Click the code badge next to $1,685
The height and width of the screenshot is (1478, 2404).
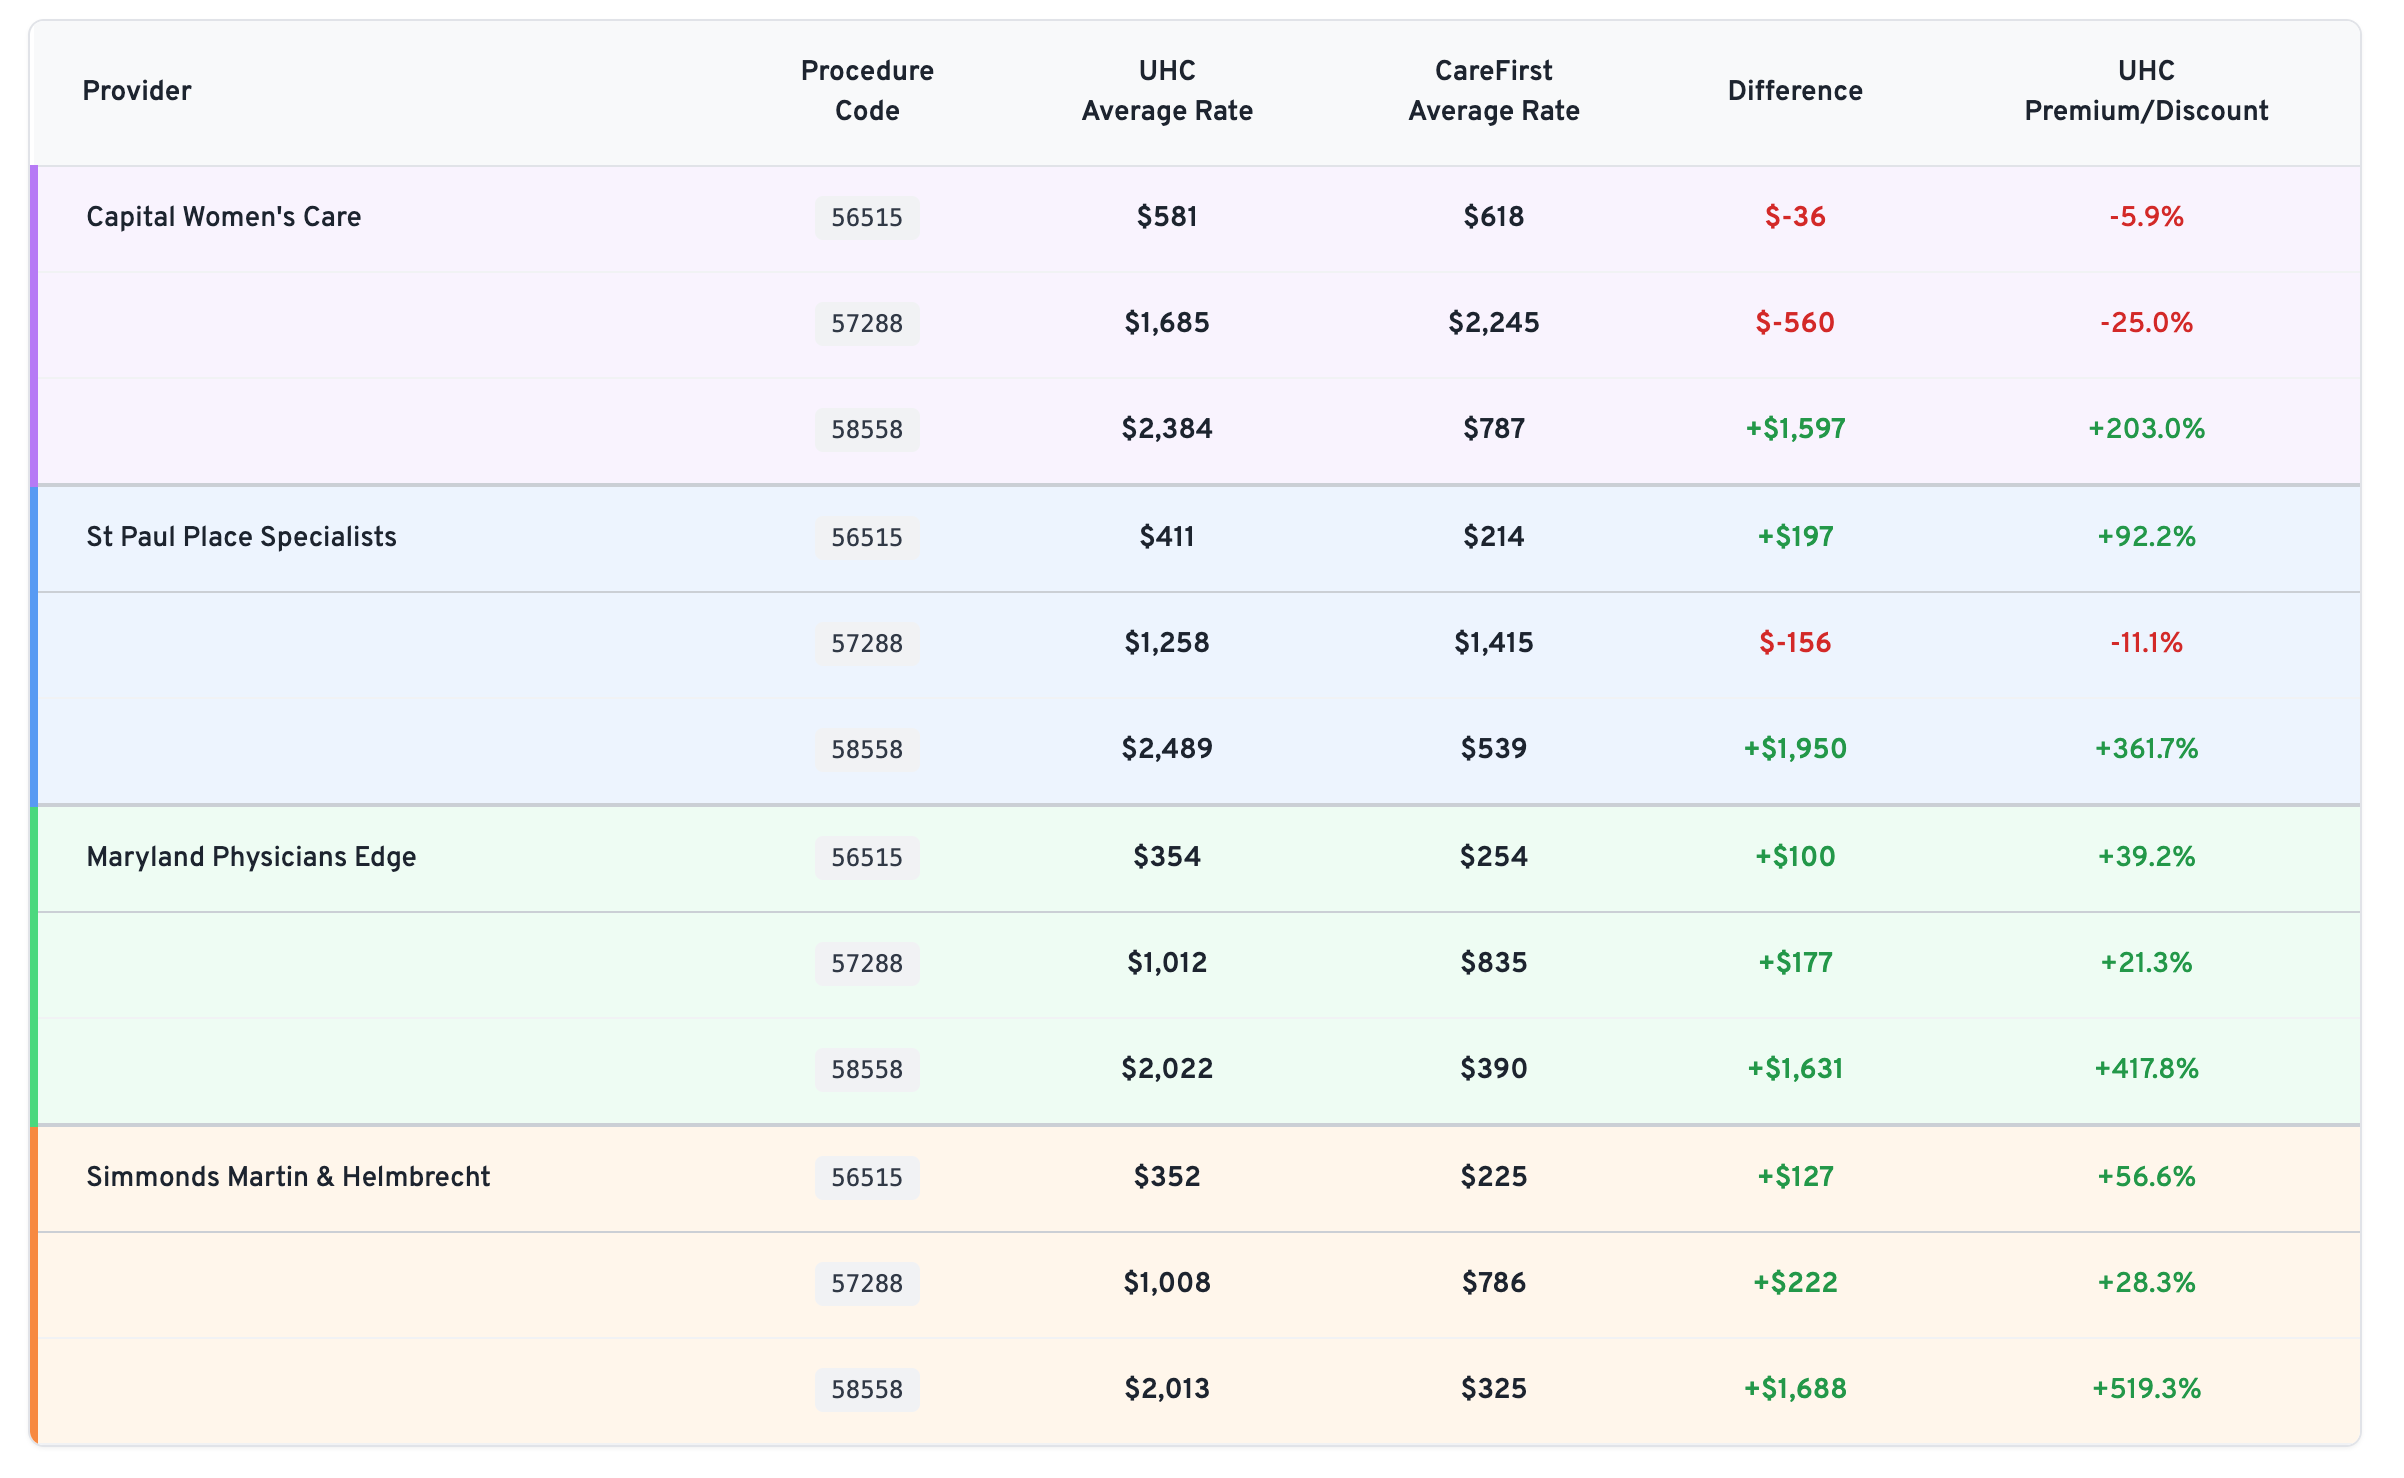(867, 324)
